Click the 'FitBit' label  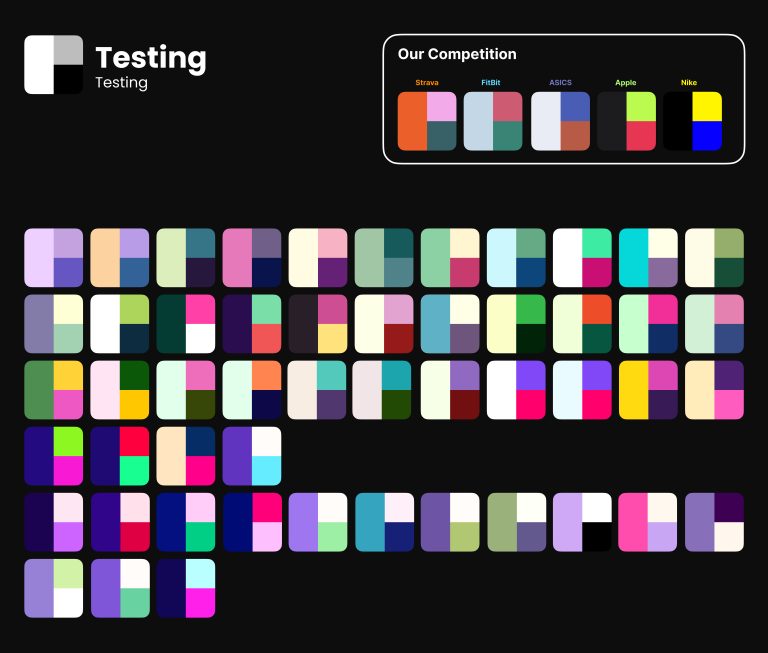491,82
